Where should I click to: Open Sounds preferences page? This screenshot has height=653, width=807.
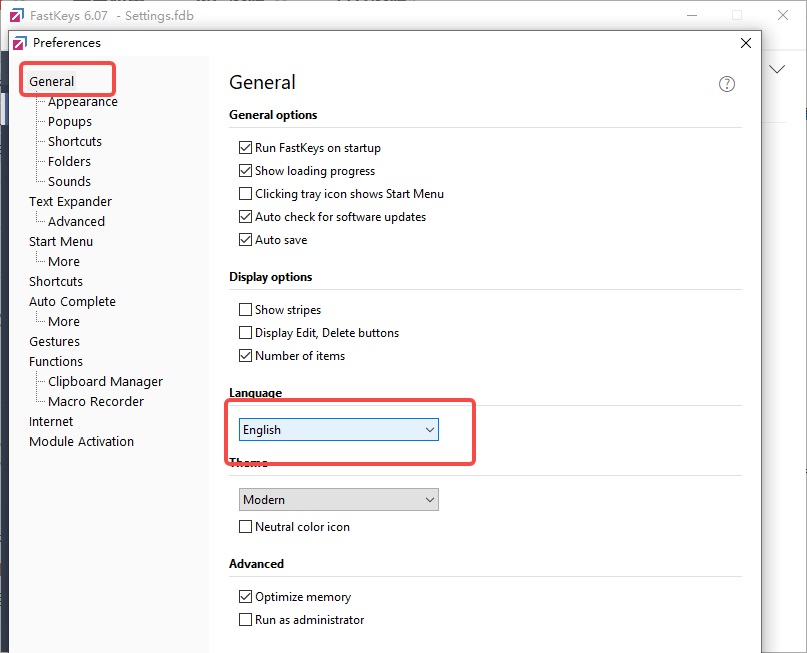[69, 182]
